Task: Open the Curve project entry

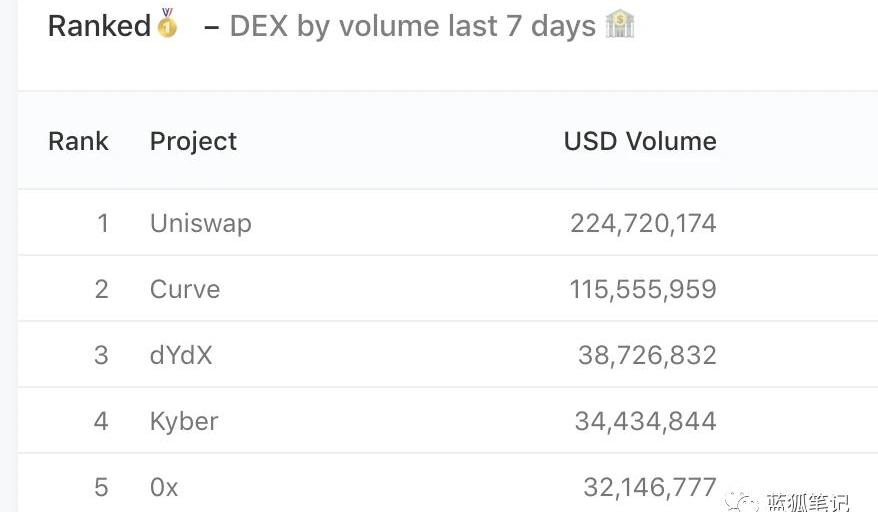Action: tap(185, 290)
